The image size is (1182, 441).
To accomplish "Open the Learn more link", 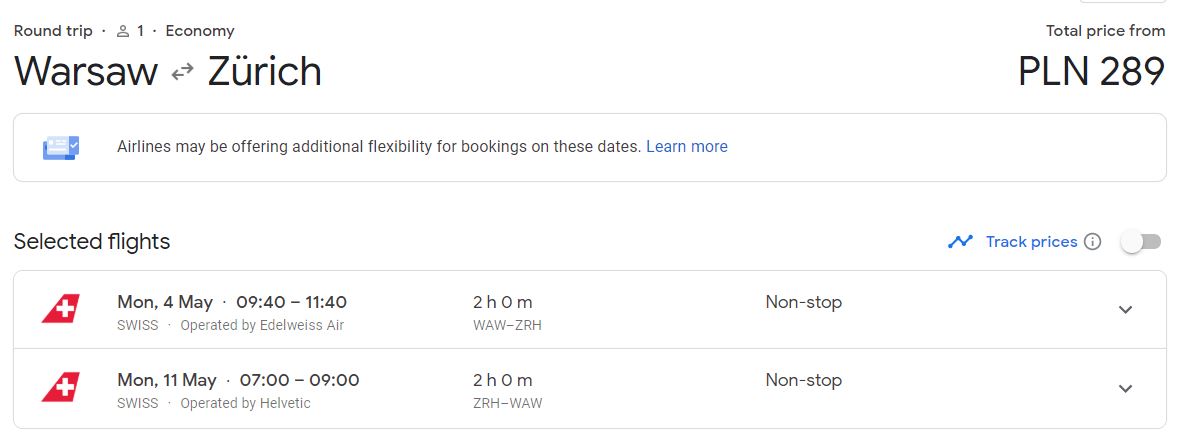I will (x=687, y=147).
